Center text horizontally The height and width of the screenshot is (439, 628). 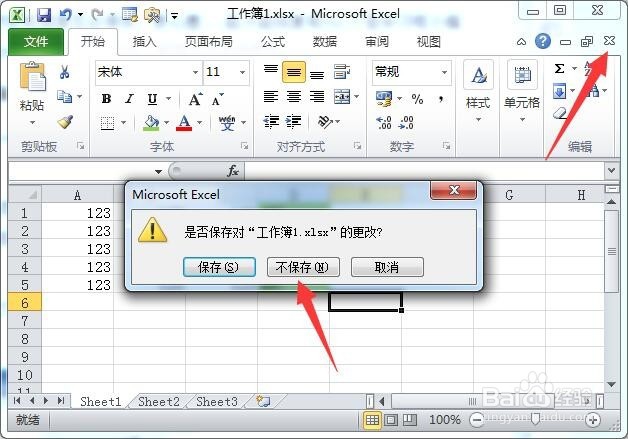pos(294,97)
